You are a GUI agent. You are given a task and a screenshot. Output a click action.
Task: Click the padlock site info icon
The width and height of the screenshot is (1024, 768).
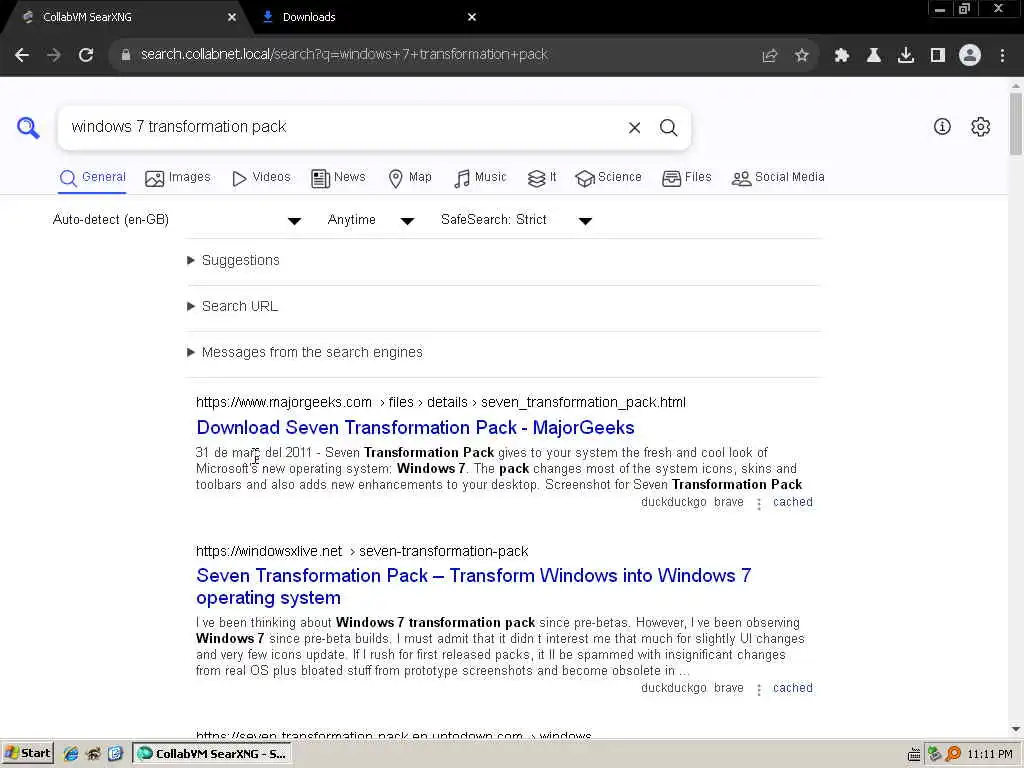tap(126, 55)
